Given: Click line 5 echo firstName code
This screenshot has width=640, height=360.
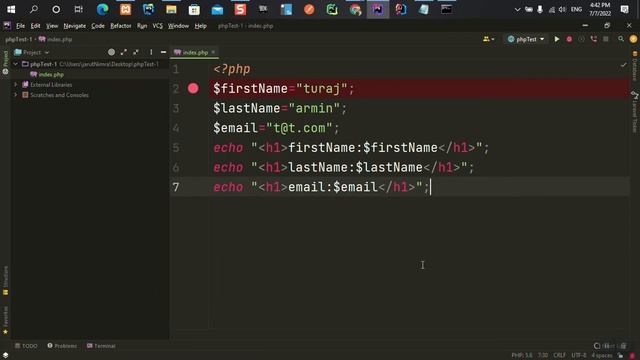Looking at the screenshot, I should point(351,148).
